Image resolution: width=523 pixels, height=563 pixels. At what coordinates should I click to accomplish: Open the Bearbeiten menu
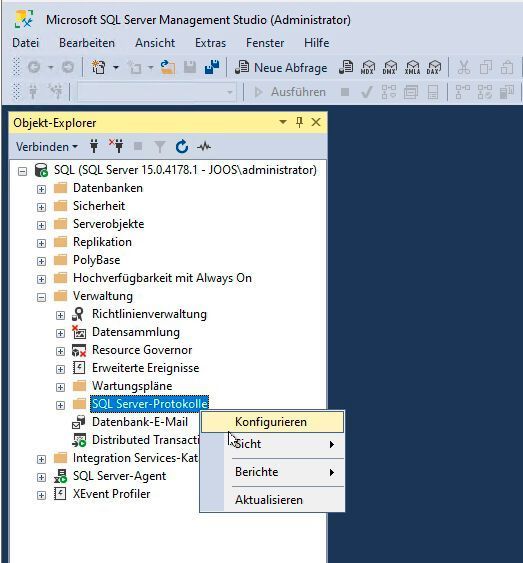(x=87, y=43)
